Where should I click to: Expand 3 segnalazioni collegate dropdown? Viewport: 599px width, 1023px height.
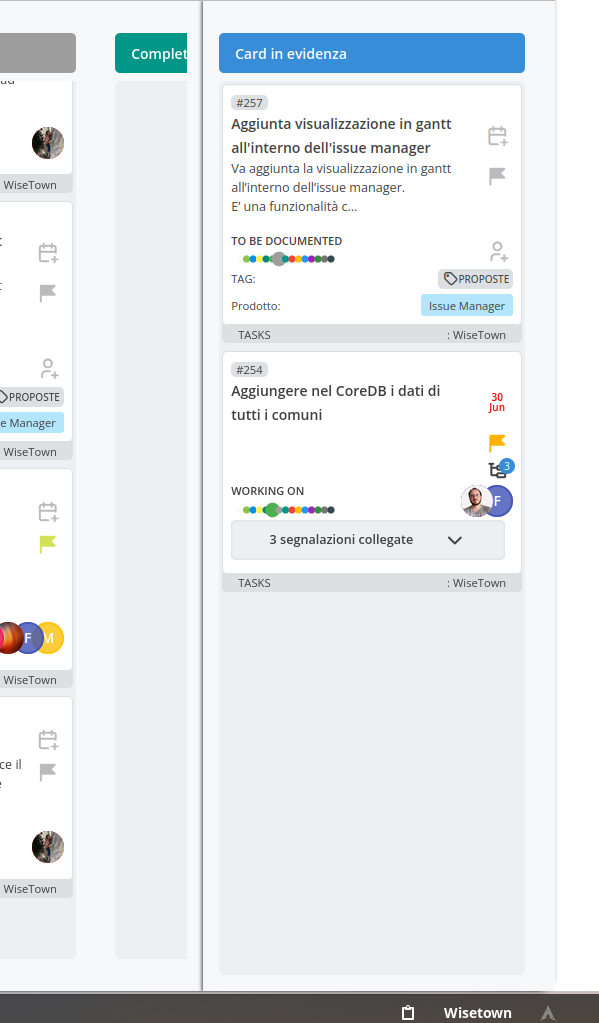tap(367, 540)
